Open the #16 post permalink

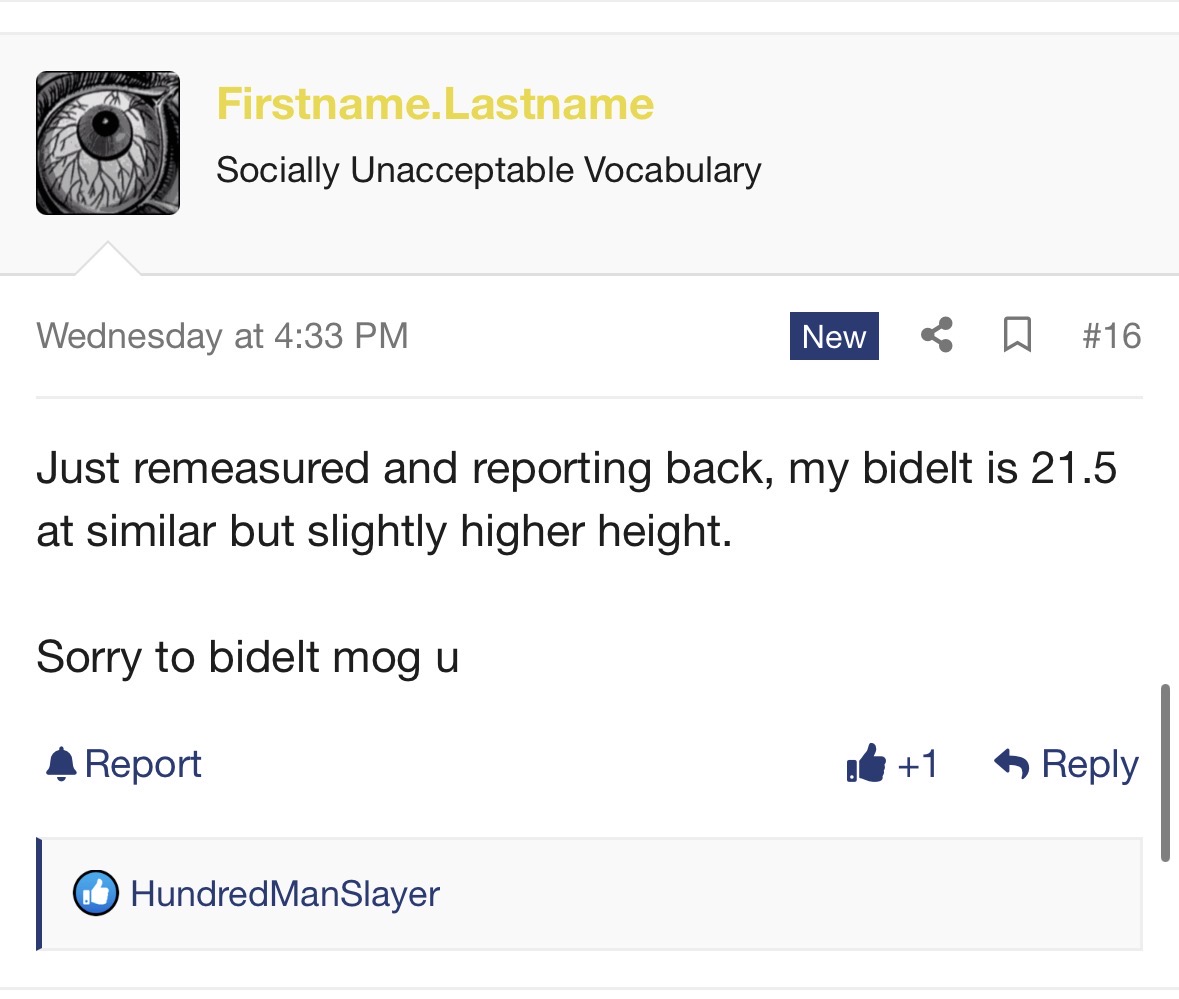(1111, 335)
